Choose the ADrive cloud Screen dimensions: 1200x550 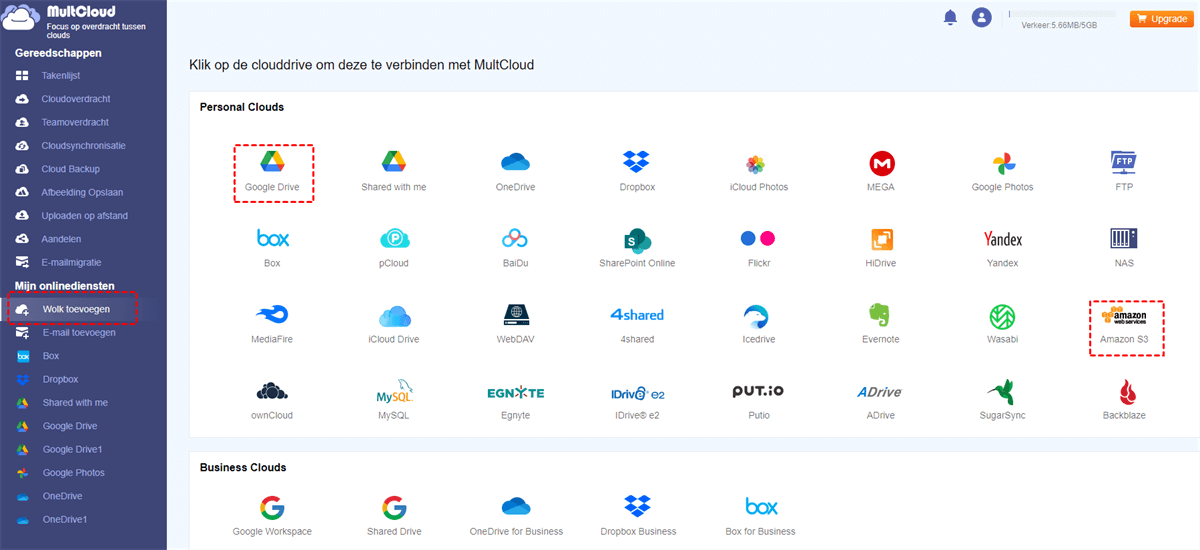(881, 401)
